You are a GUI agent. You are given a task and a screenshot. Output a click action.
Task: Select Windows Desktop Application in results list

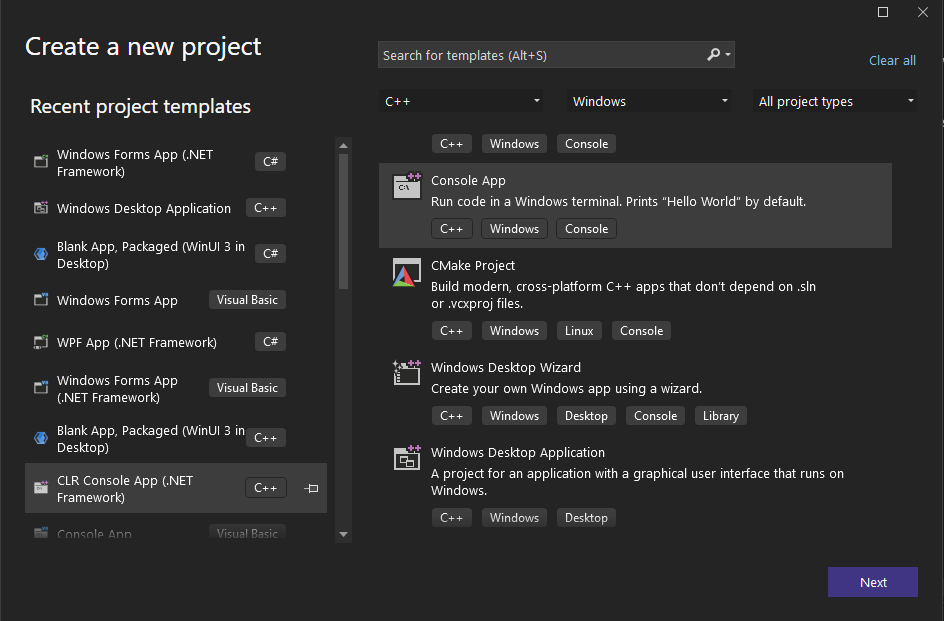click(x=635, y=485)
